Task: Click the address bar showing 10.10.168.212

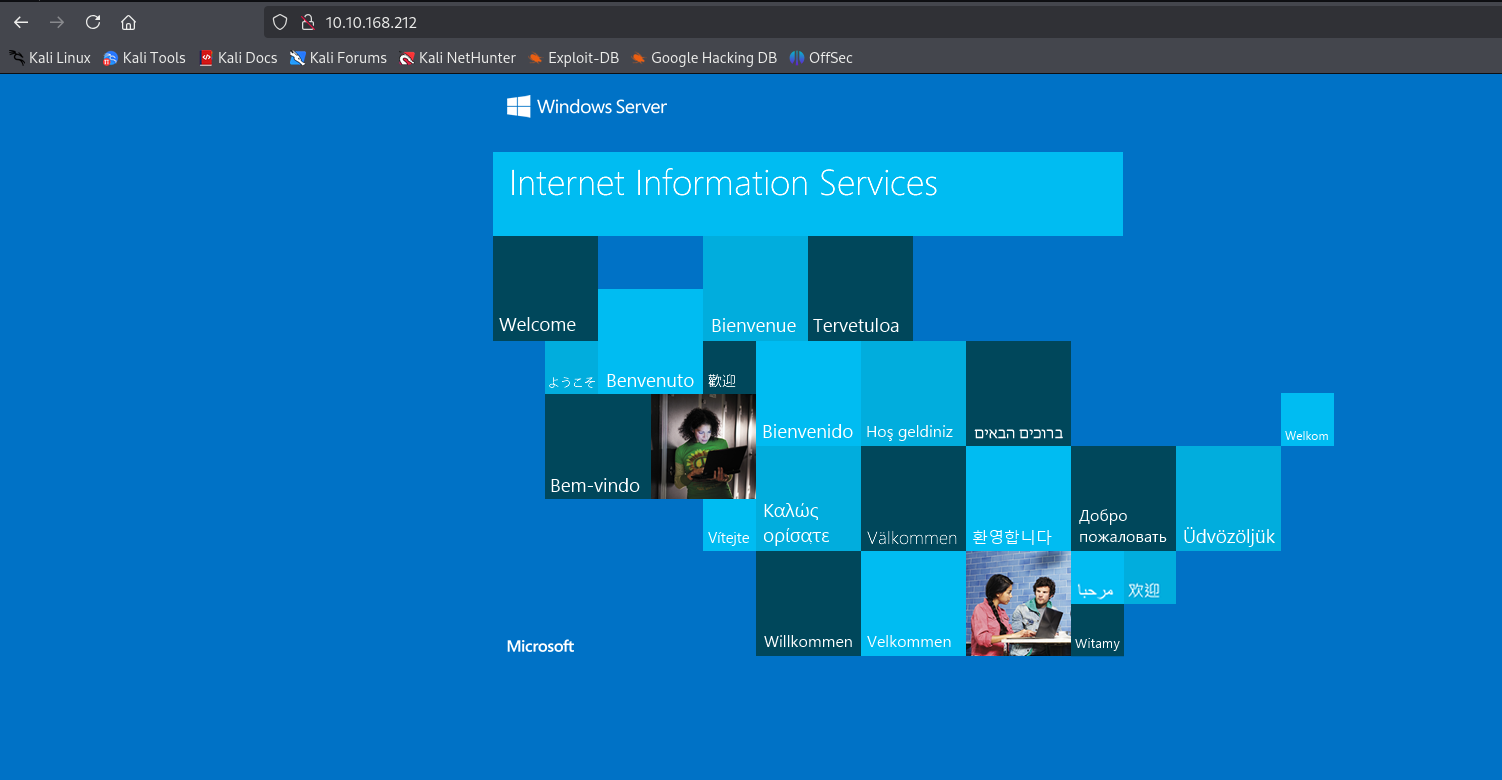Action: tap(700, 22)
